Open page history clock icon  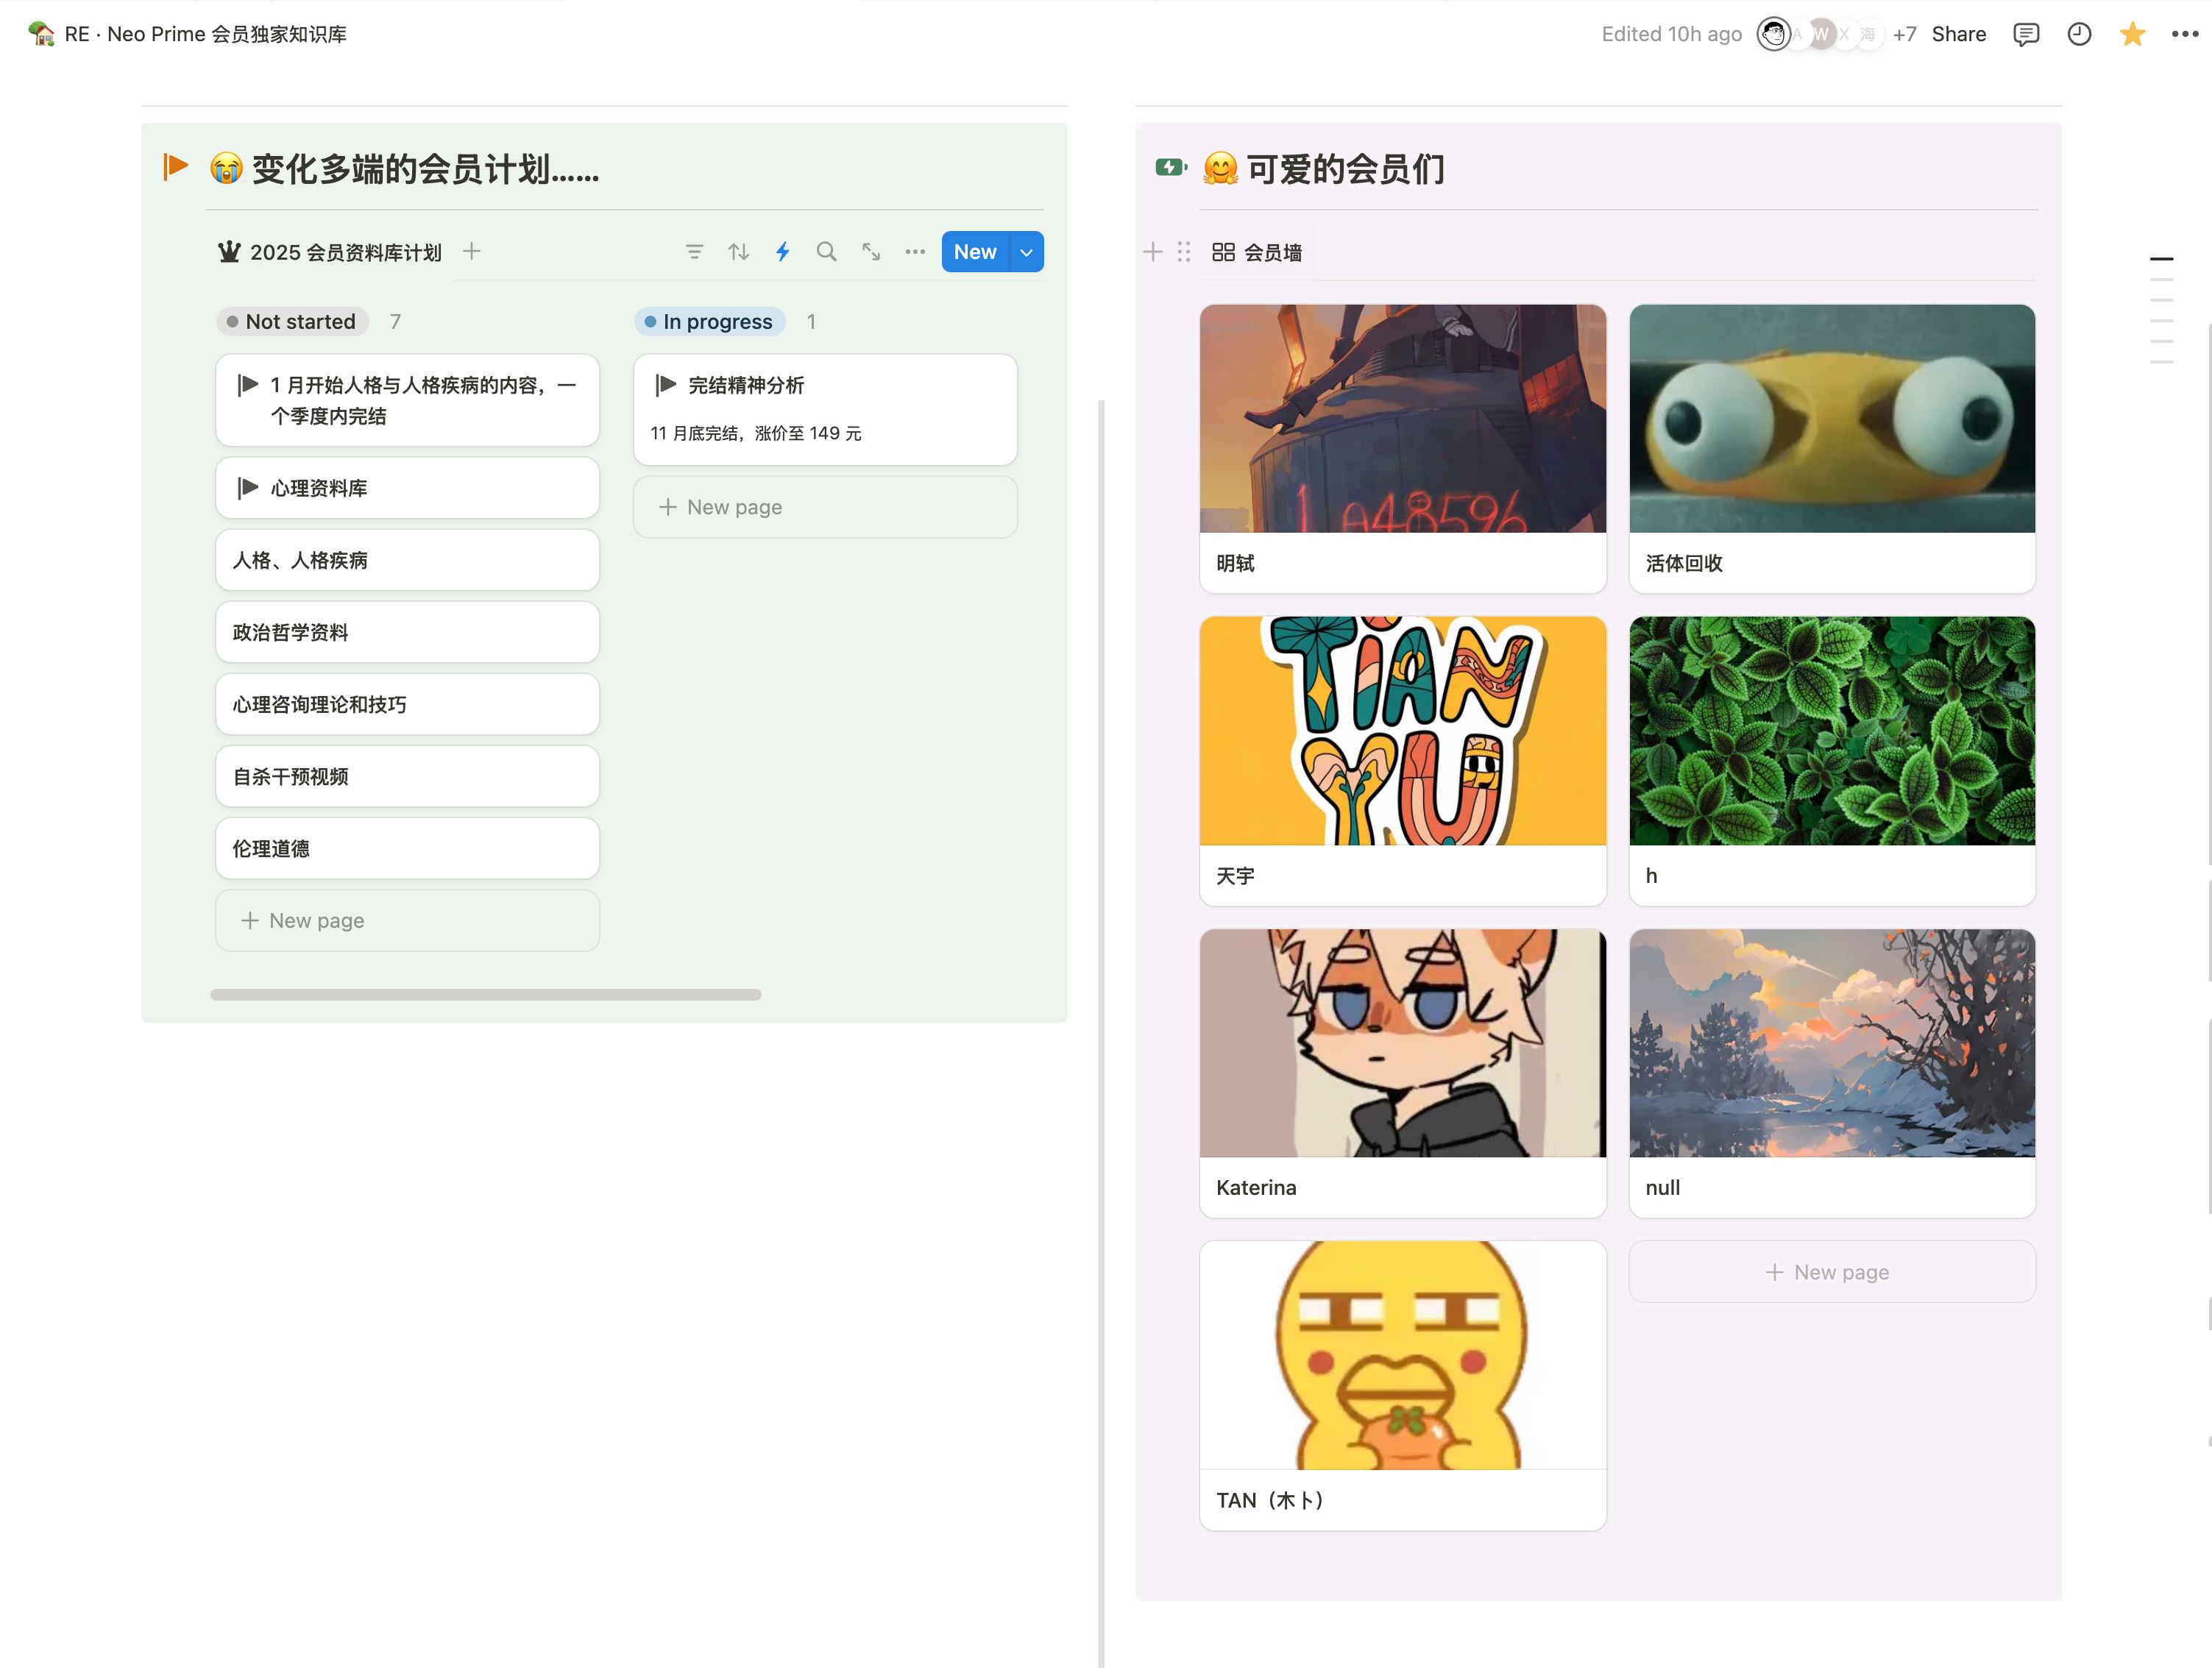click(x=2079, y=34)
